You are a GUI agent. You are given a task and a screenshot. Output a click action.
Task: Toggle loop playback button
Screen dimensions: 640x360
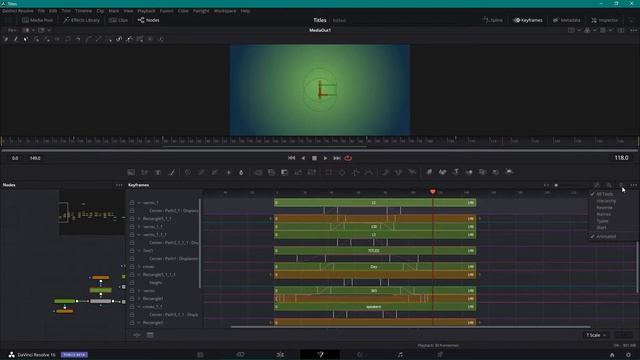pos(348,158)
